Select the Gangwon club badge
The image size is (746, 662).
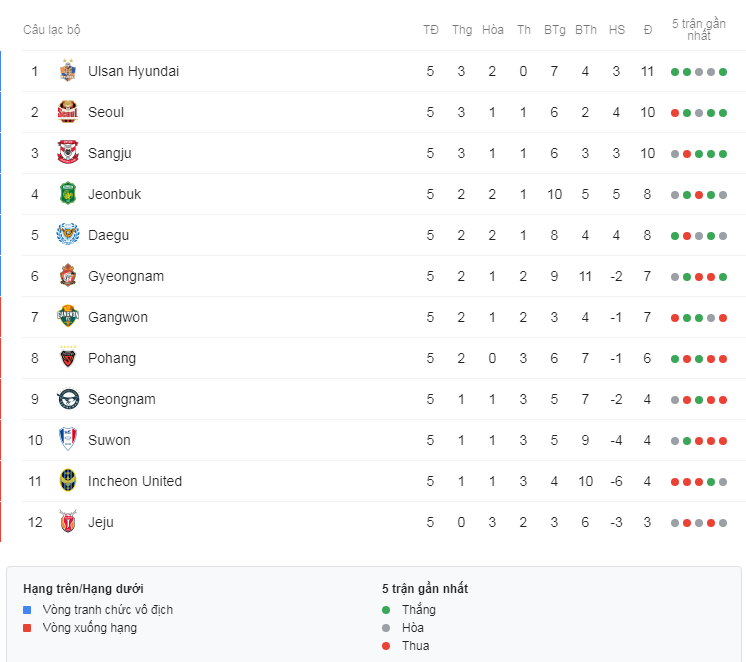pos(68,316)
